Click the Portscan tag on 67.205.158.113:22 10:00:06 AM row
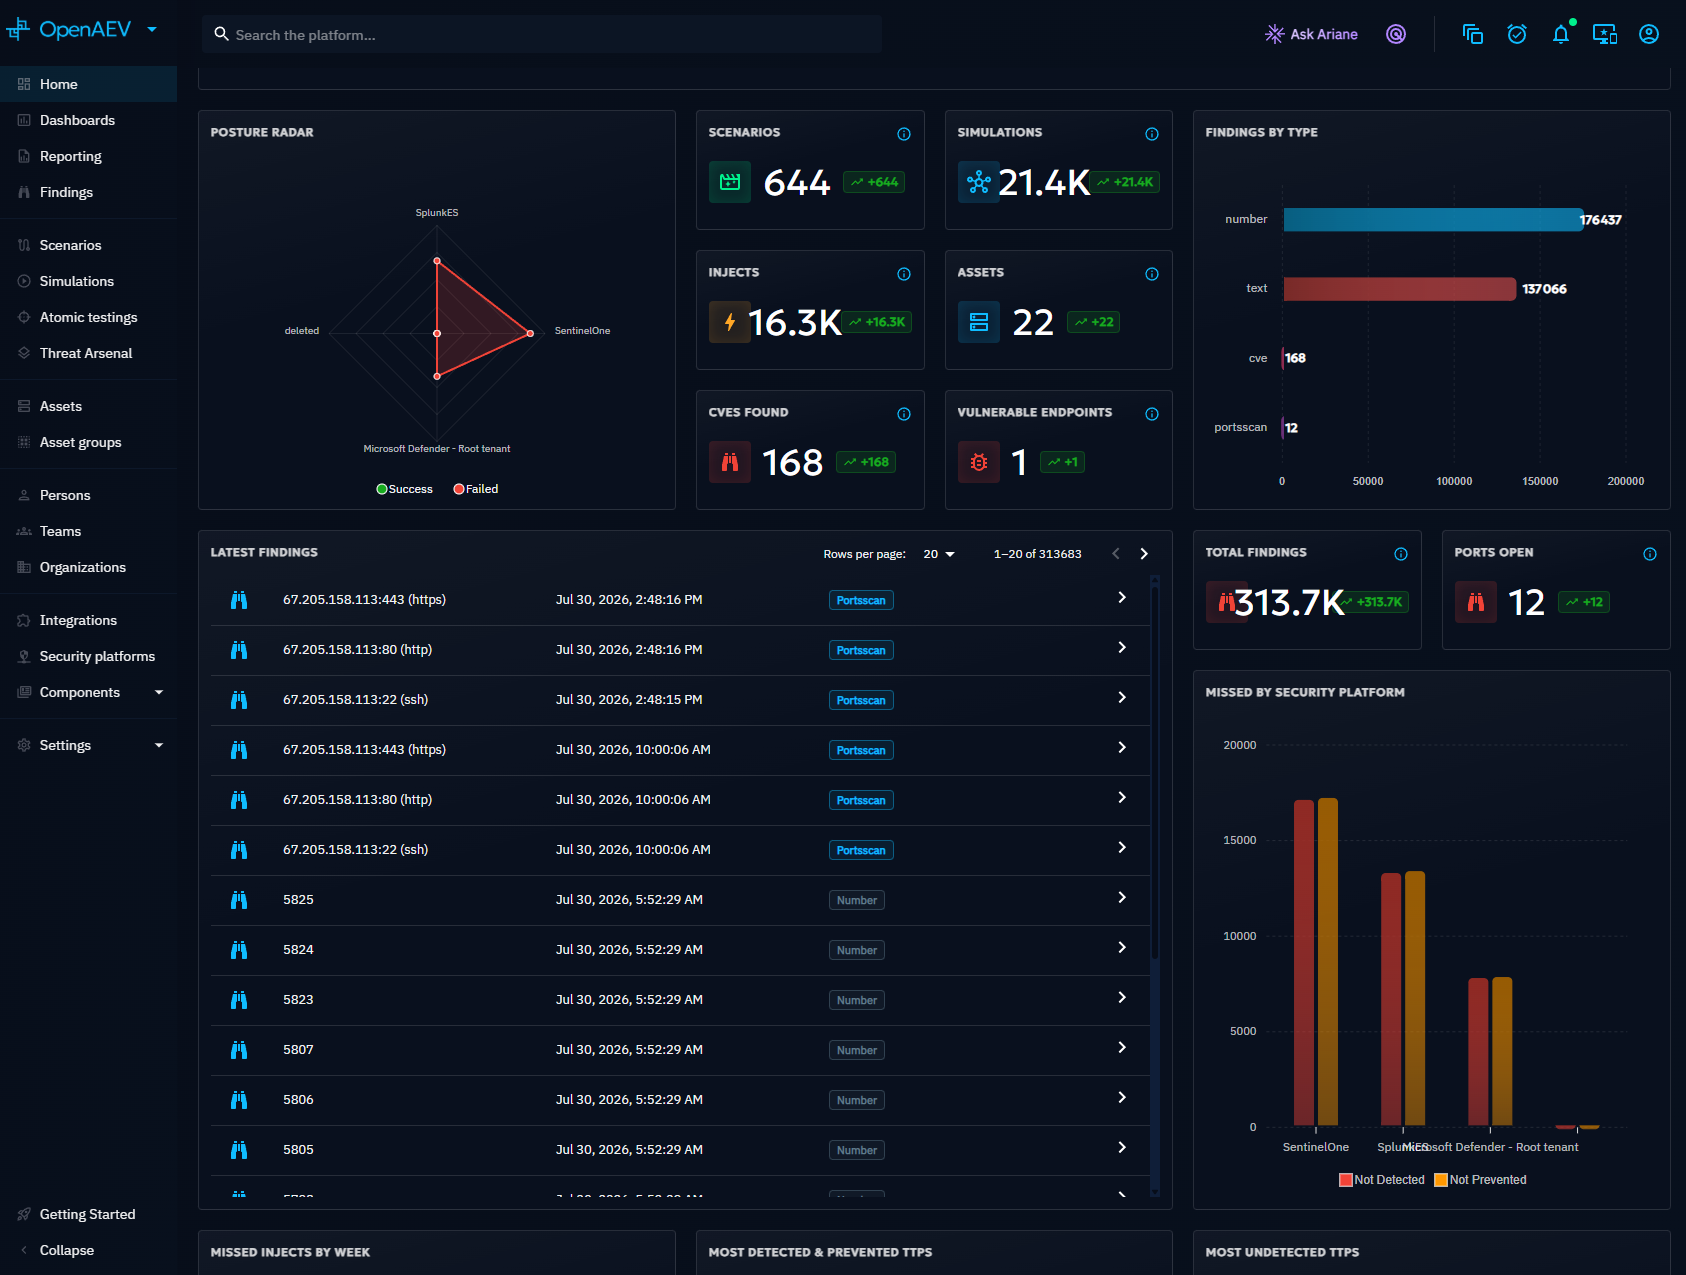The width and height of the screenshot is (1686, 1275). click(x=861, y=850)
